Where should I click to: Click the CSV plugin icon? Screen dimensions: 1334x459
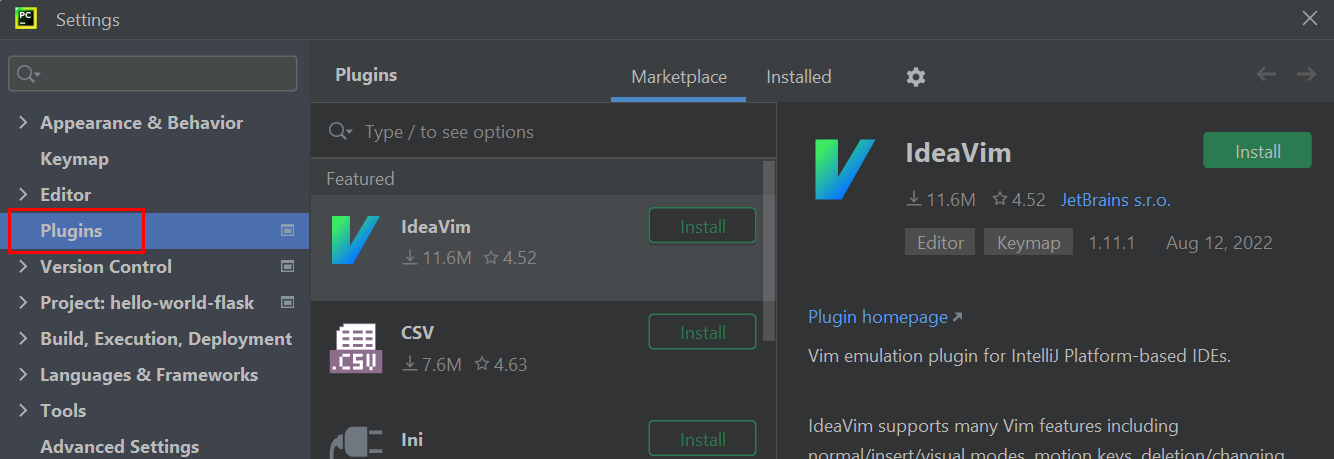coord(355,348)
